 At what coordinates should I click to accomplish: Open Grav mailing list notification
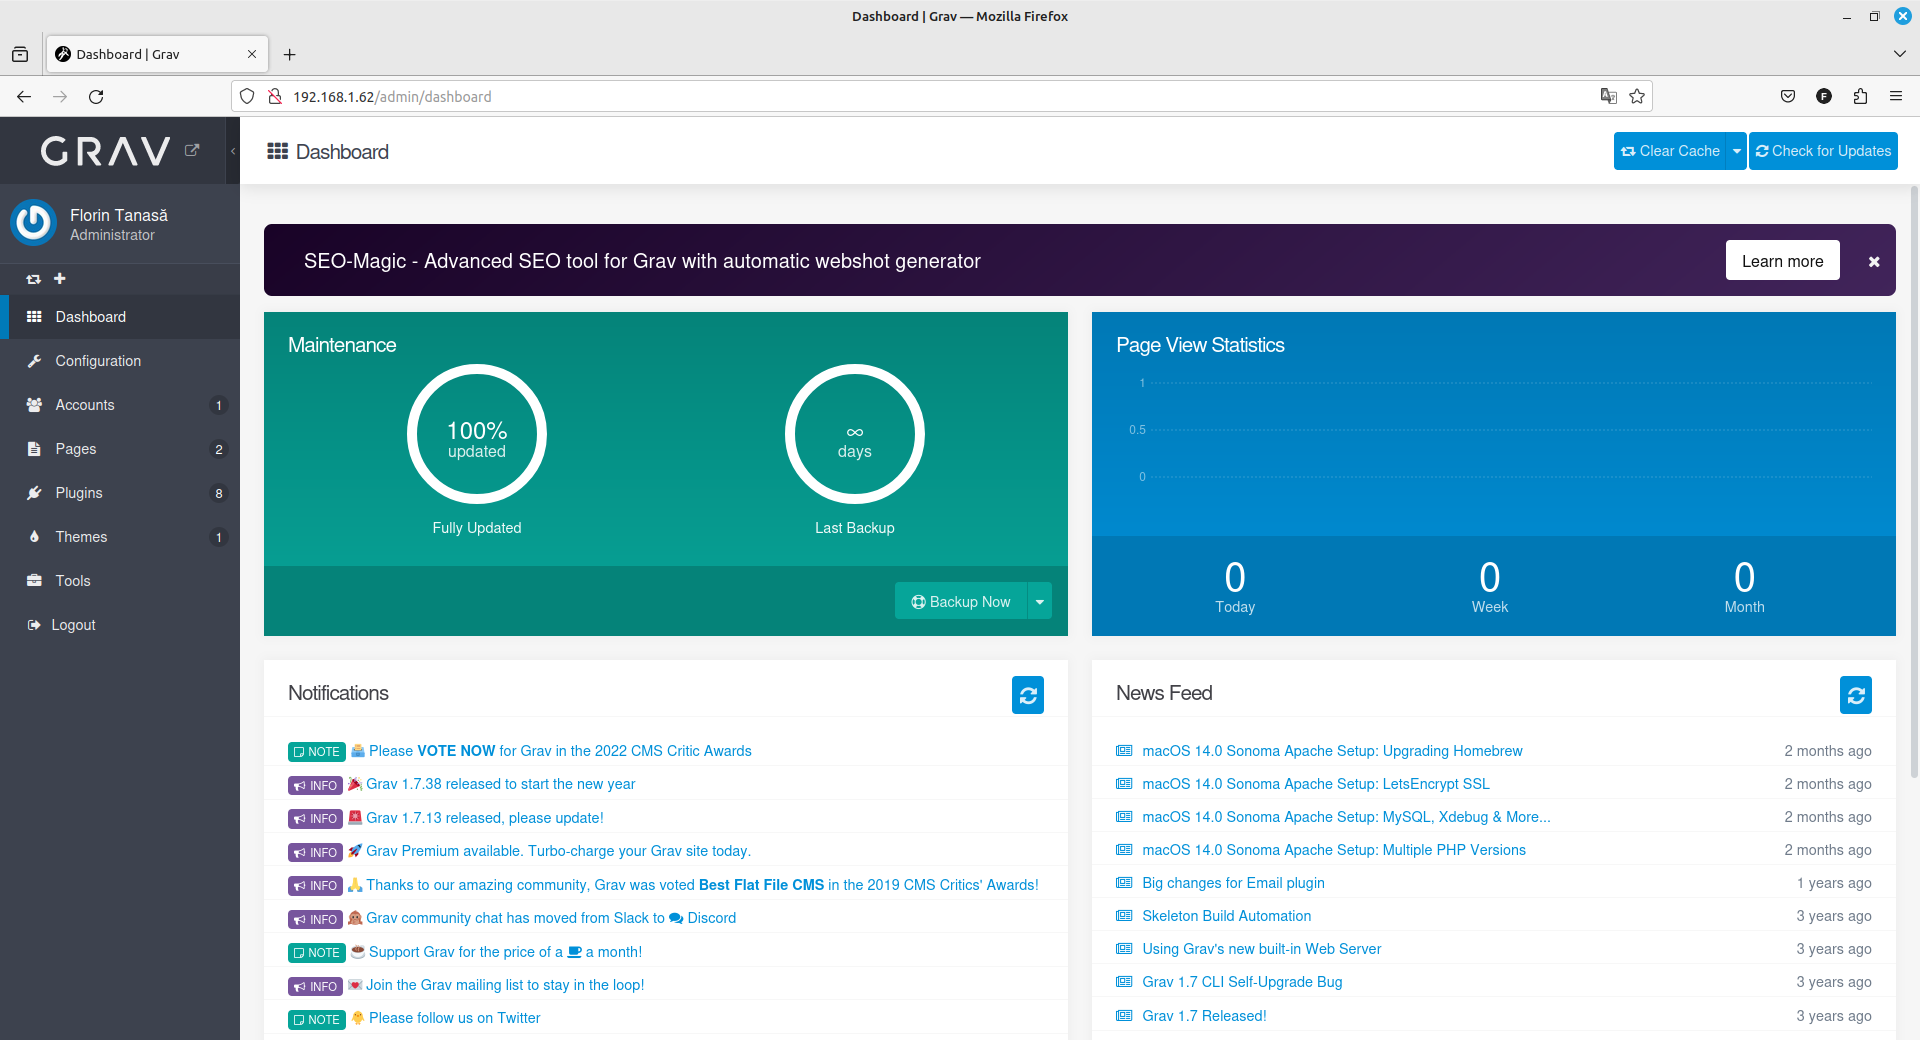tap(505, 985)
